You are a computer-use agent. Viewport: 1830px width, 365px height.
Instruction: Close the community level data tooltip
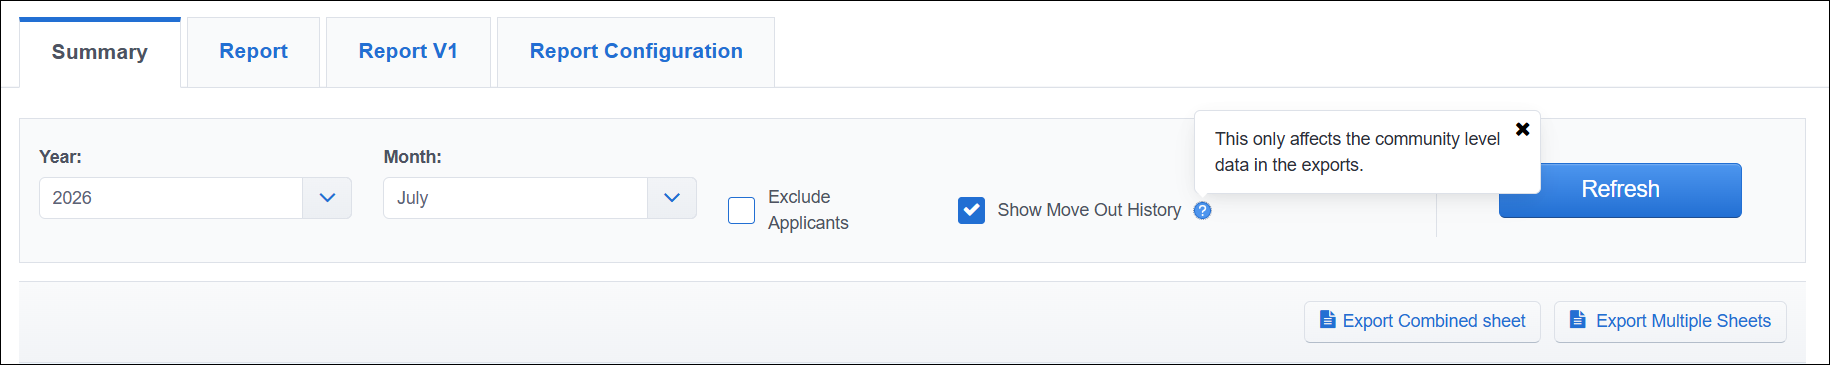tap(1522, 129)
